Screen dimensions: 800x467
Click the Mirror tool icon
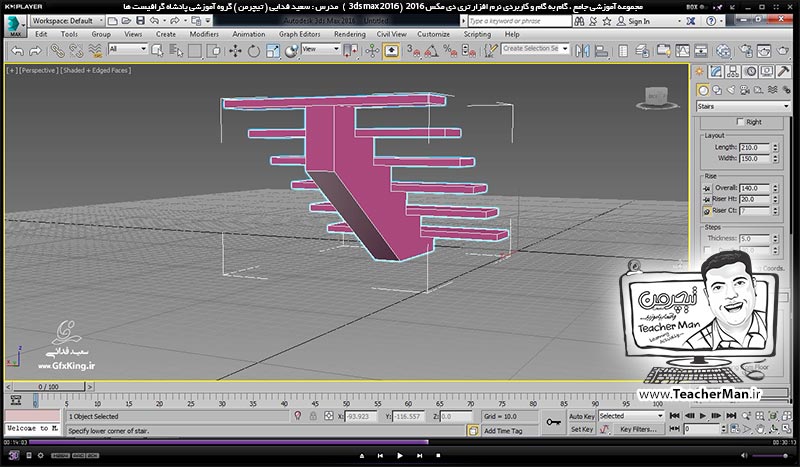coord(582,51)
